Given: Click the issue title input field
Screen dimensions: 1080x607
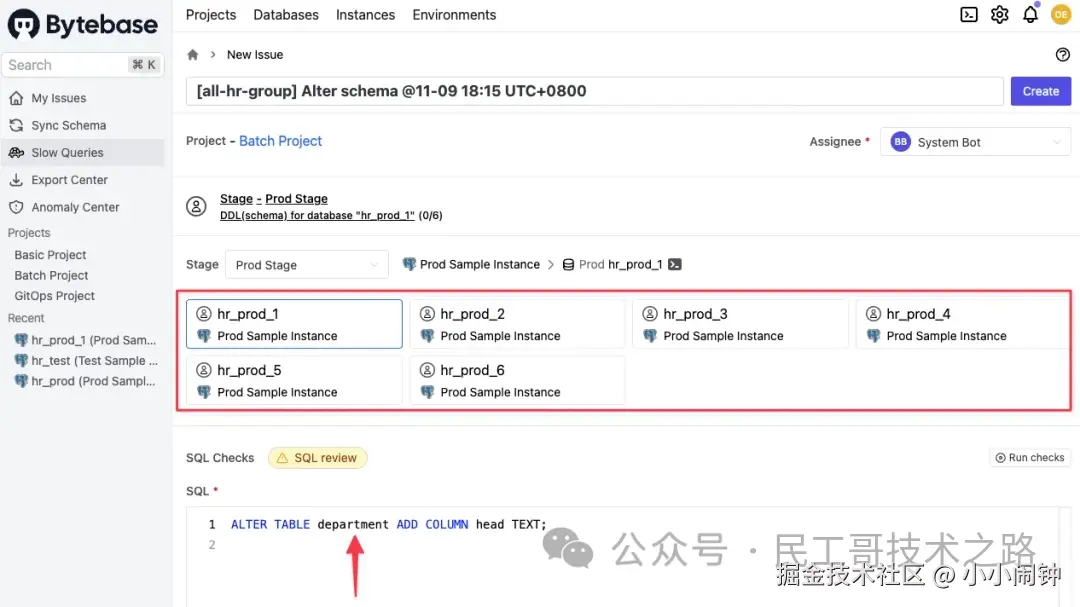Looking at the screenshot, I should click(x=594, y=91).
